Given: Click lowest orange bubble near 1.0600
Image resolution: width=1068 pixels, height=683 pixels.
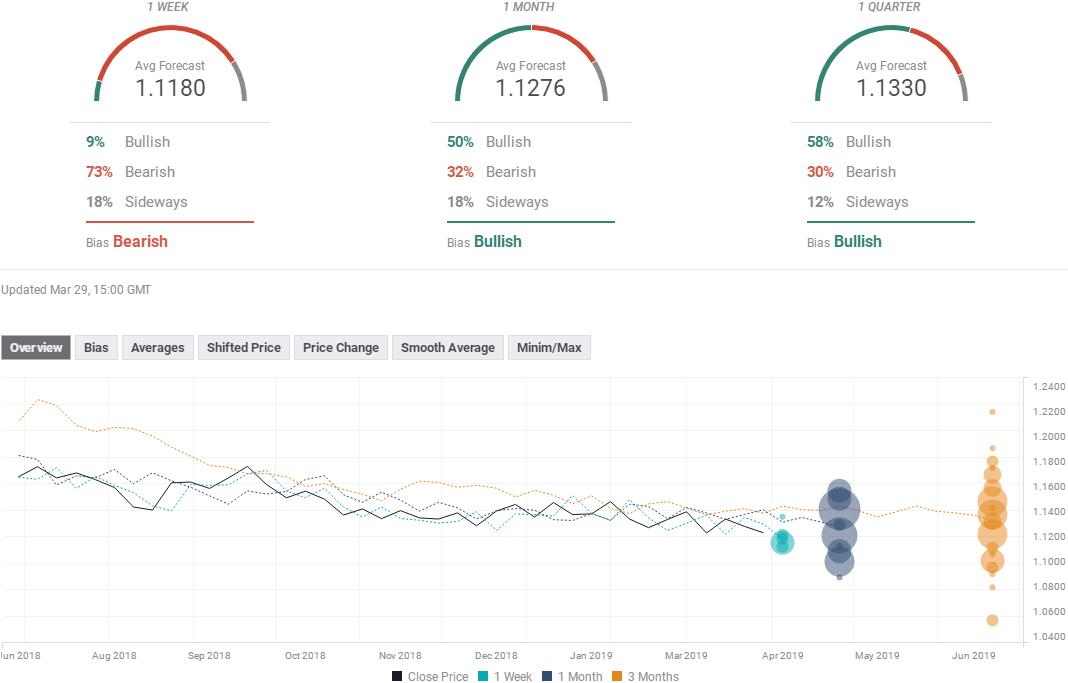Looking at the screenshot, I should point(992,620).
